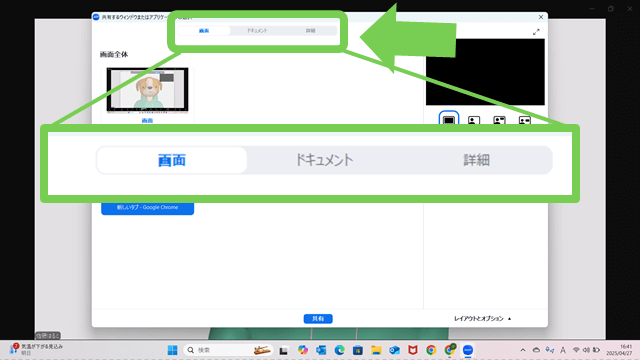Screen dimensions: 640x360
Task: Click the taskbar 検索 search box
Action: (228, 350)
